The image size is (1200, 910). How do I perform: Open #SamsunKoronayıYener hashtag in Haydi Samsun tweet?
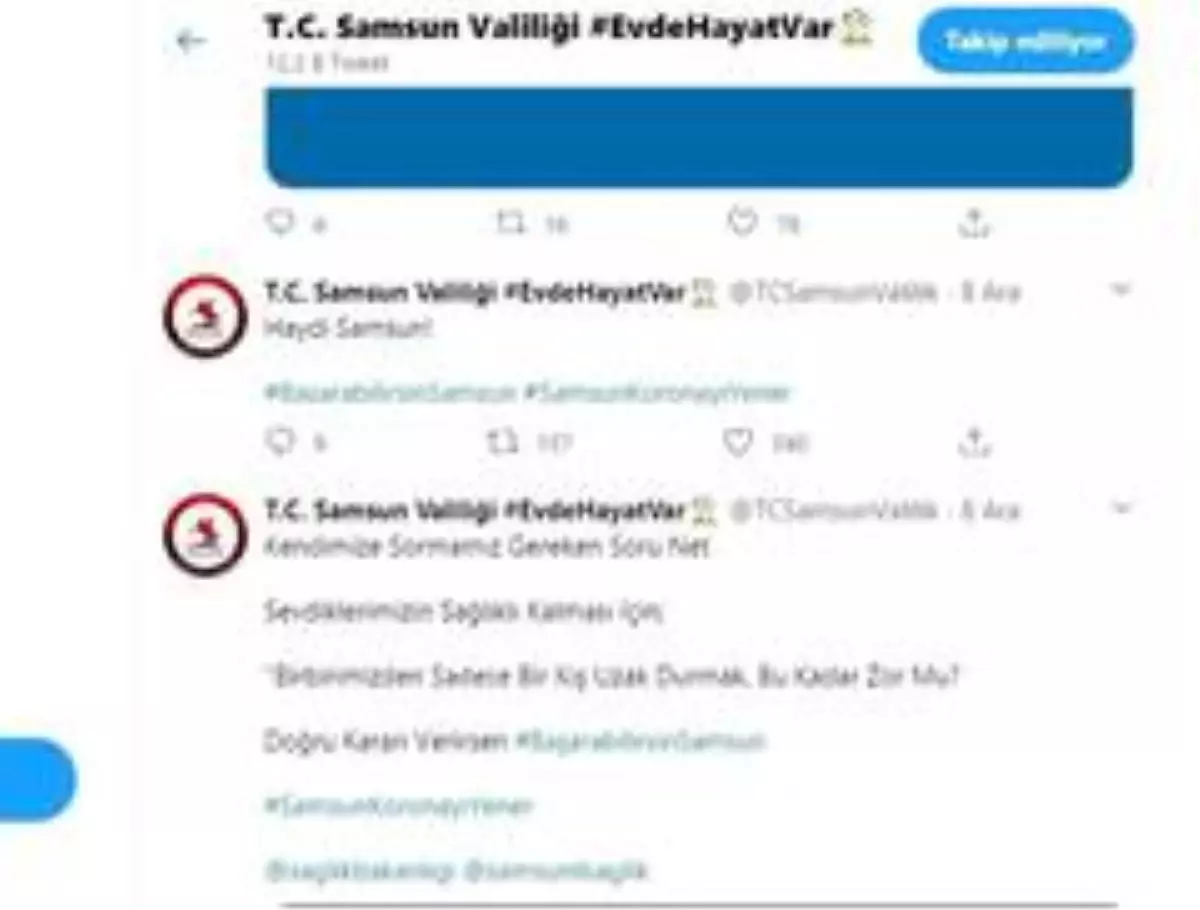[x=657, y=393]
